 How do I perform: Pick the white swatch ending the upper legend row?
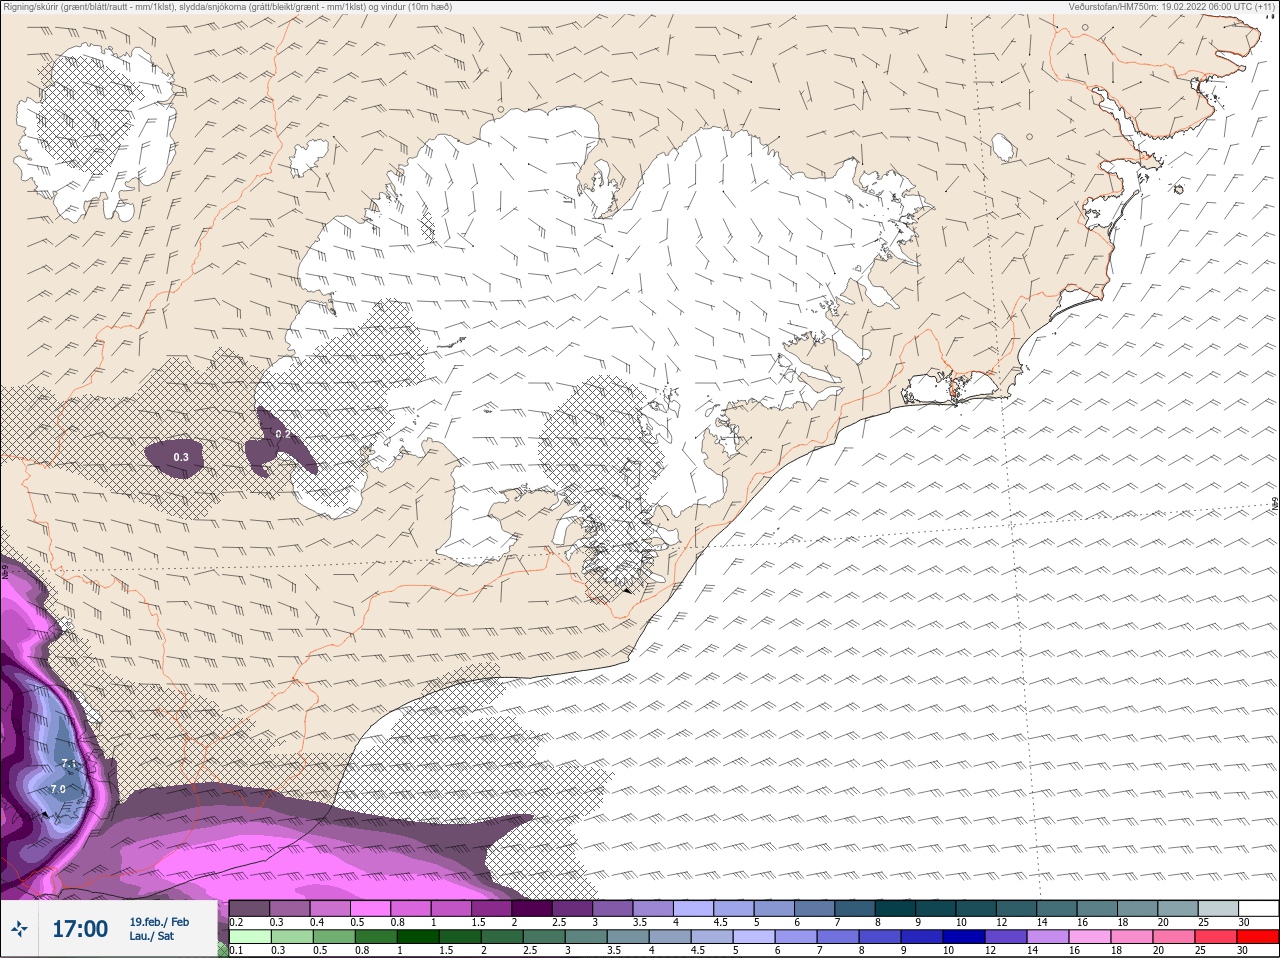point(1258,908)
